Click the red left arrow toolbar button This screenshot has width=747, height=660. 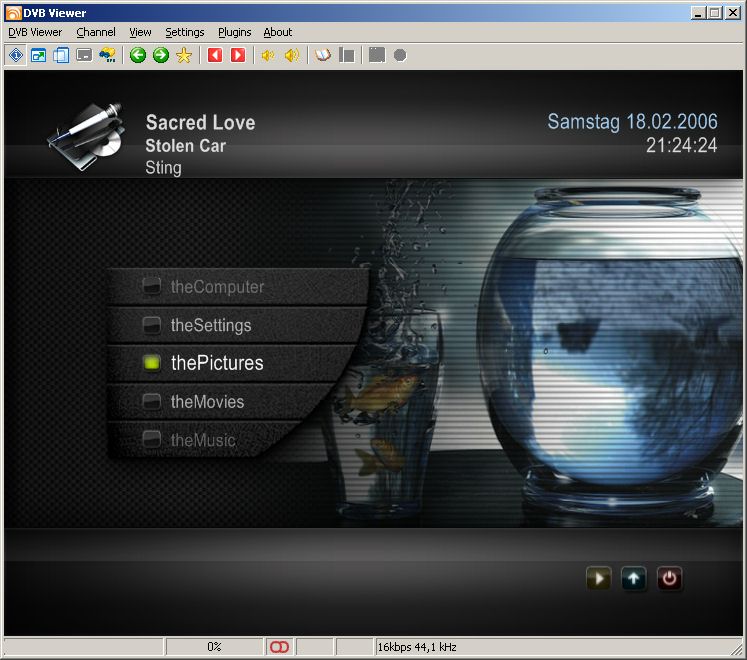point(215,55)
